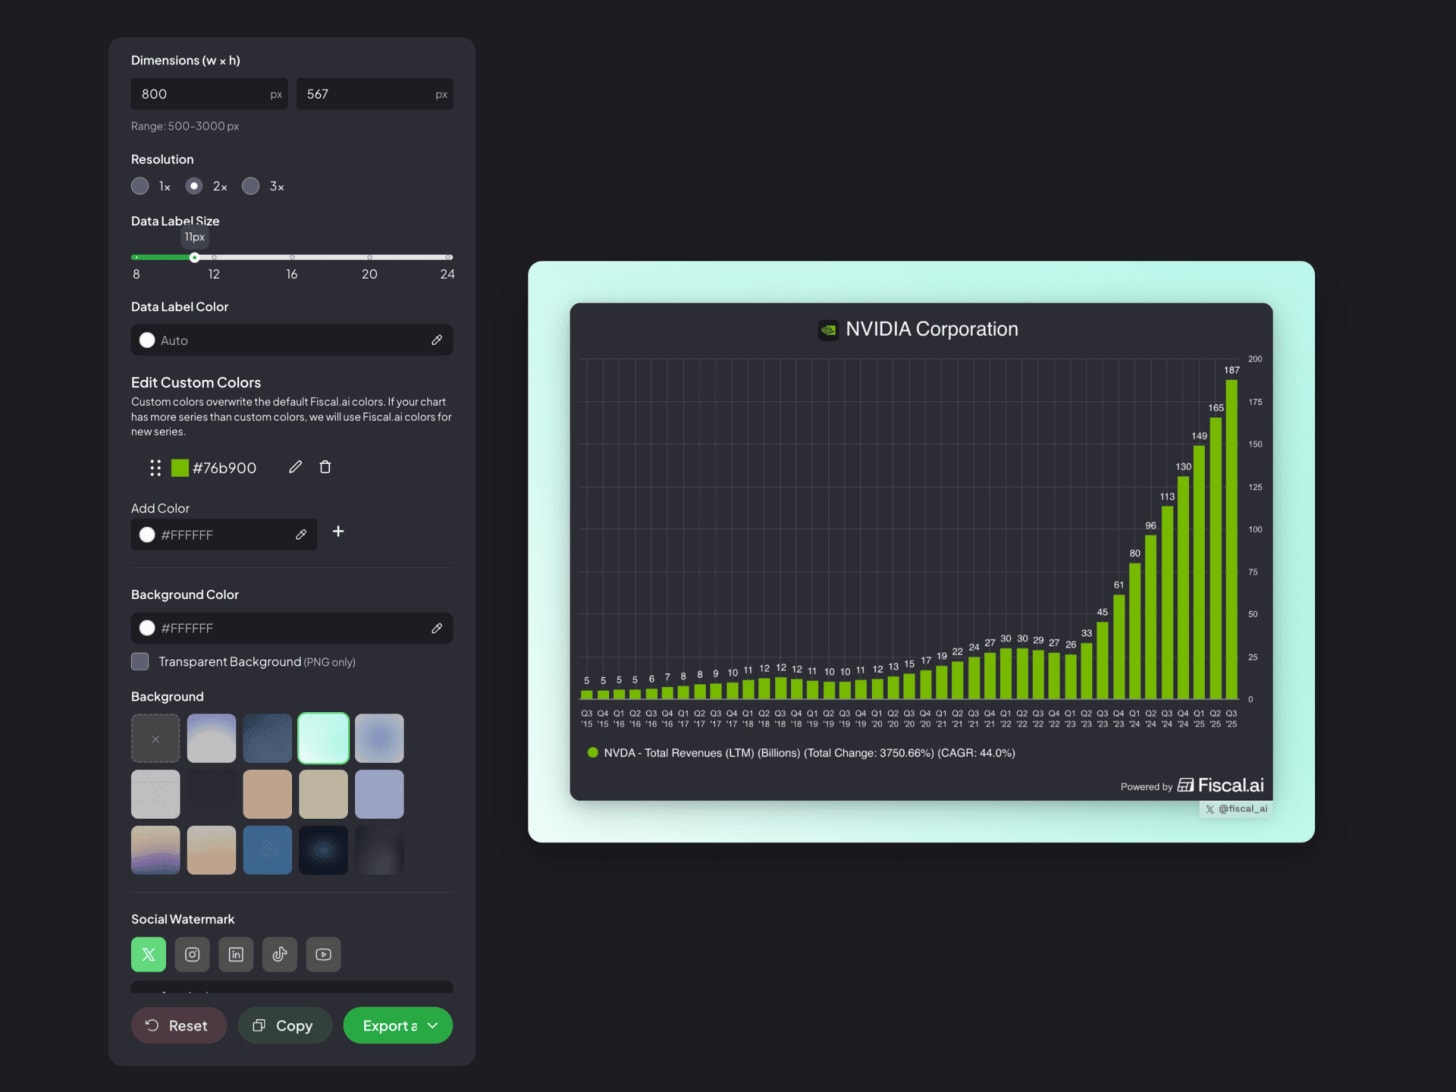1456x1092 pixels.
Task: Select the solid dark navy background in the middle row
Action: click(211, 794)
